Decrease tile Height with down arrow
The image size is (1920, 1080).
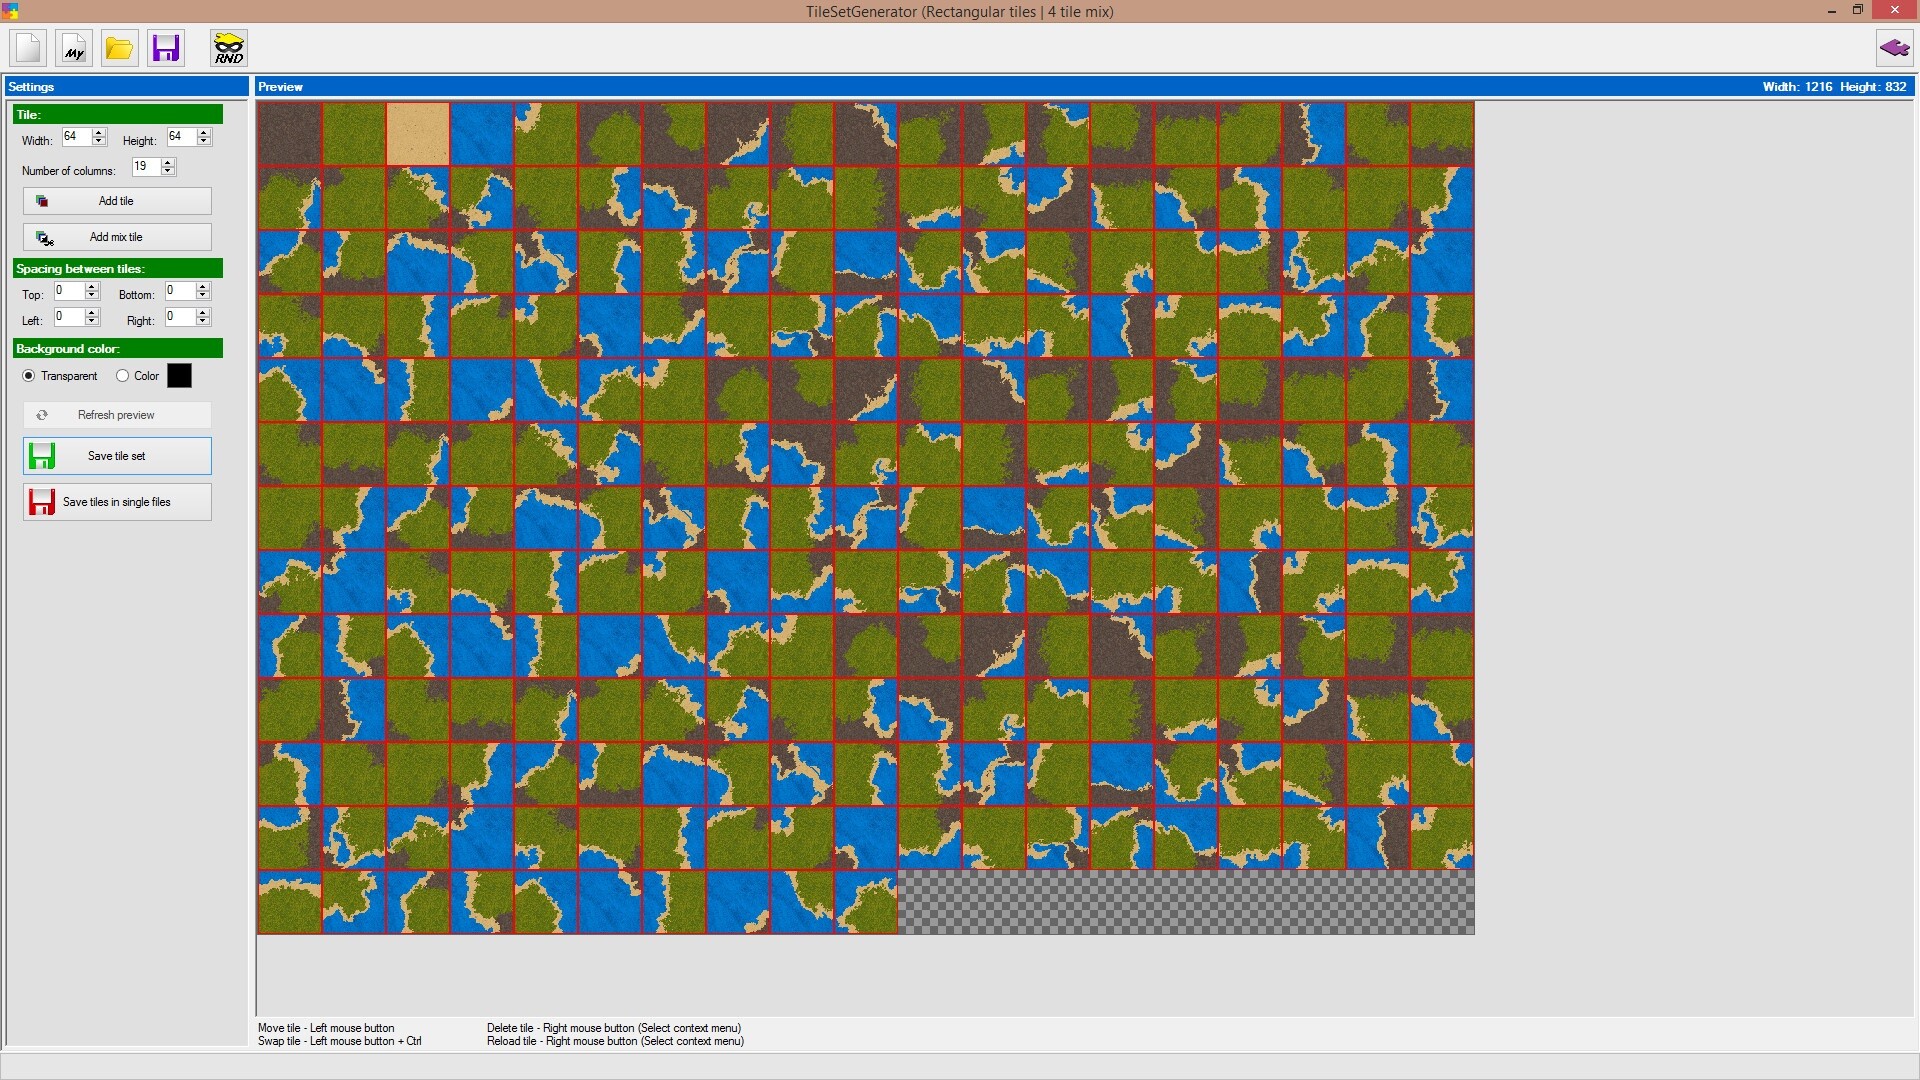click(x=204, y=142)
